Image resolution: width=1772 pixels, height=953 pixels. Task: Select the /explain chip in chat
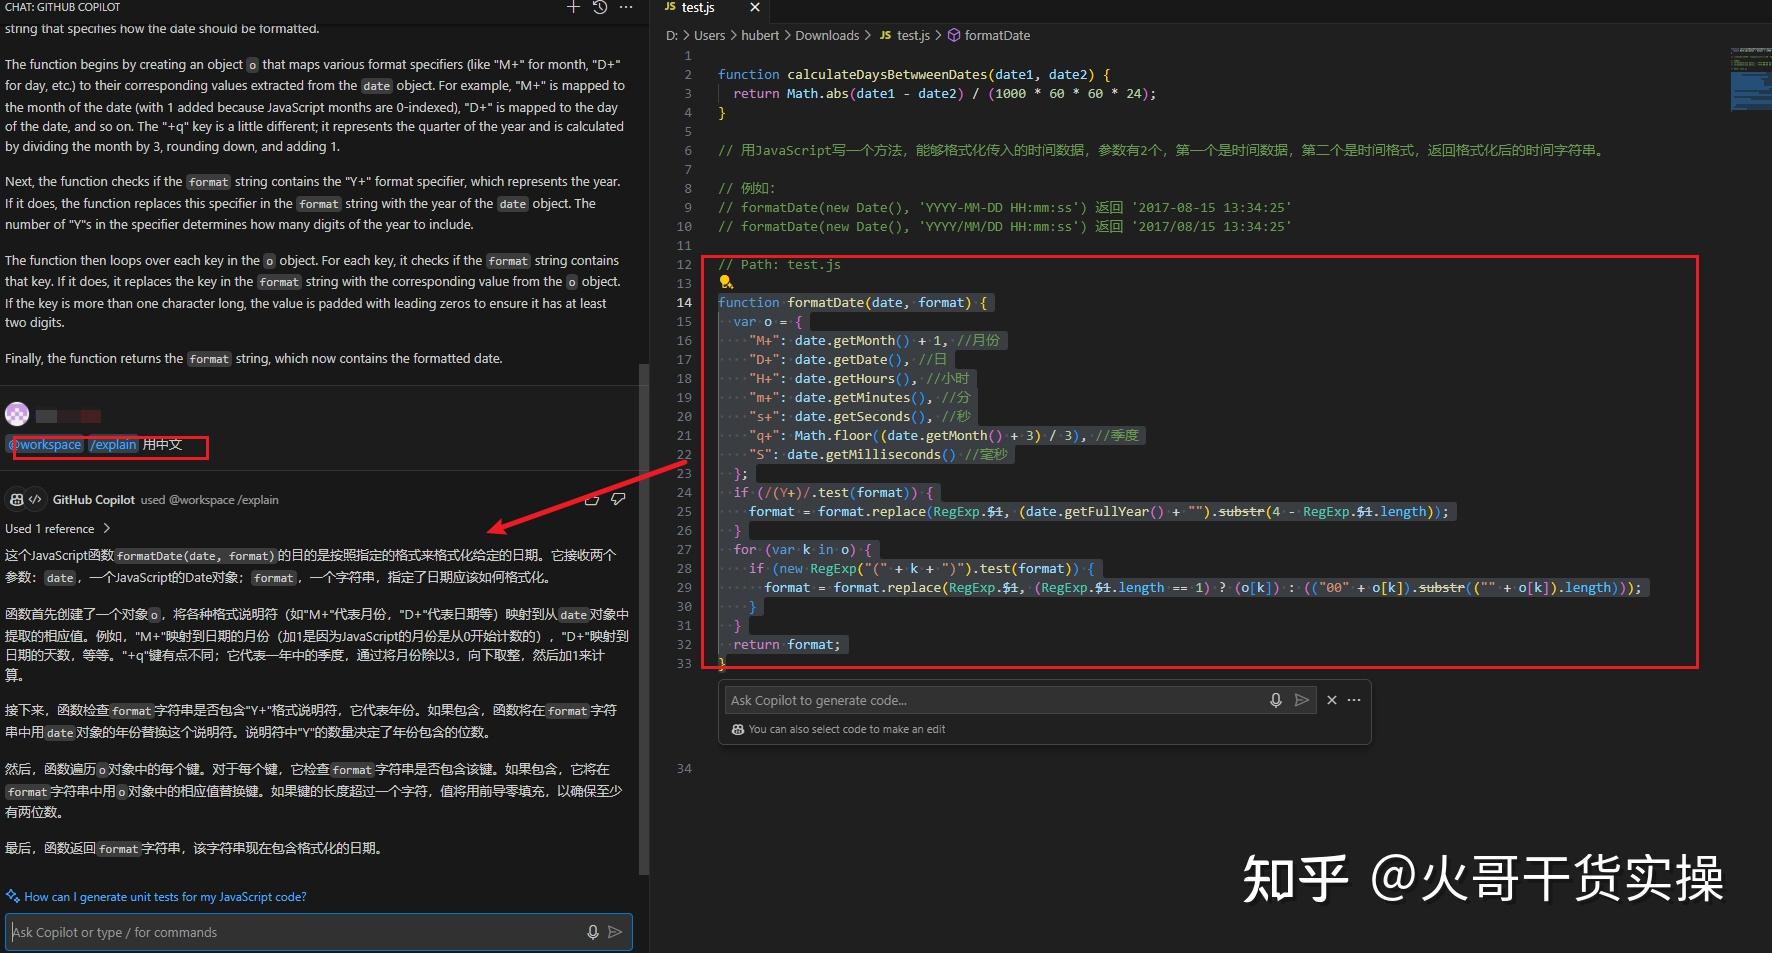point(114,444)
